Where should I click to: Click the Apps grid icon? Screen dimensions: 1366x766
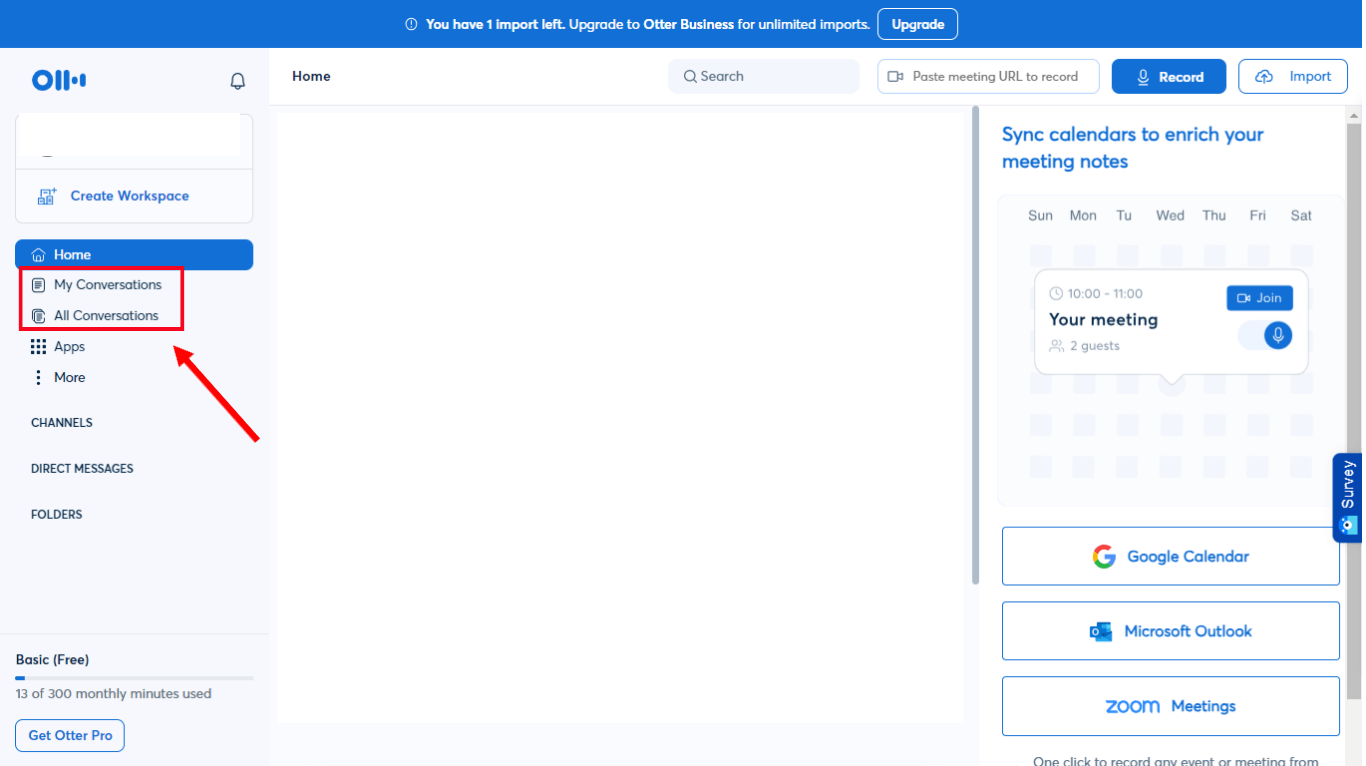point(39,347)
